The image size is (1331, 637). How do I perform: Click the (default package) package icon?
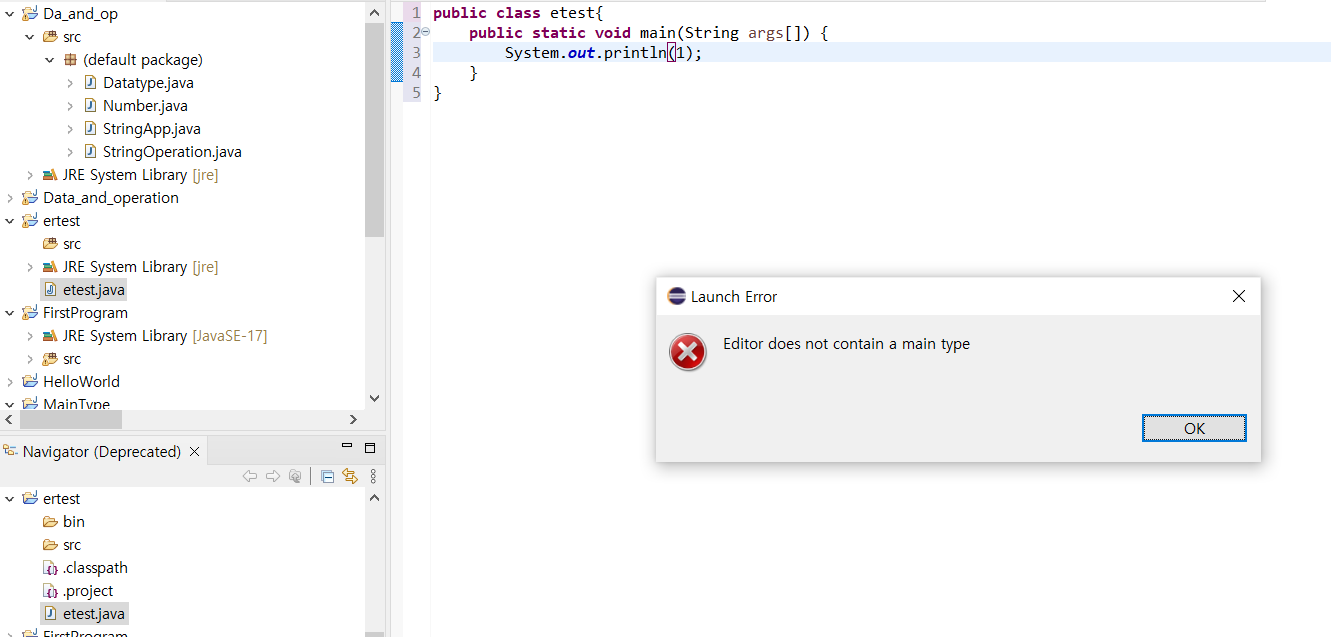coord(70,60)
